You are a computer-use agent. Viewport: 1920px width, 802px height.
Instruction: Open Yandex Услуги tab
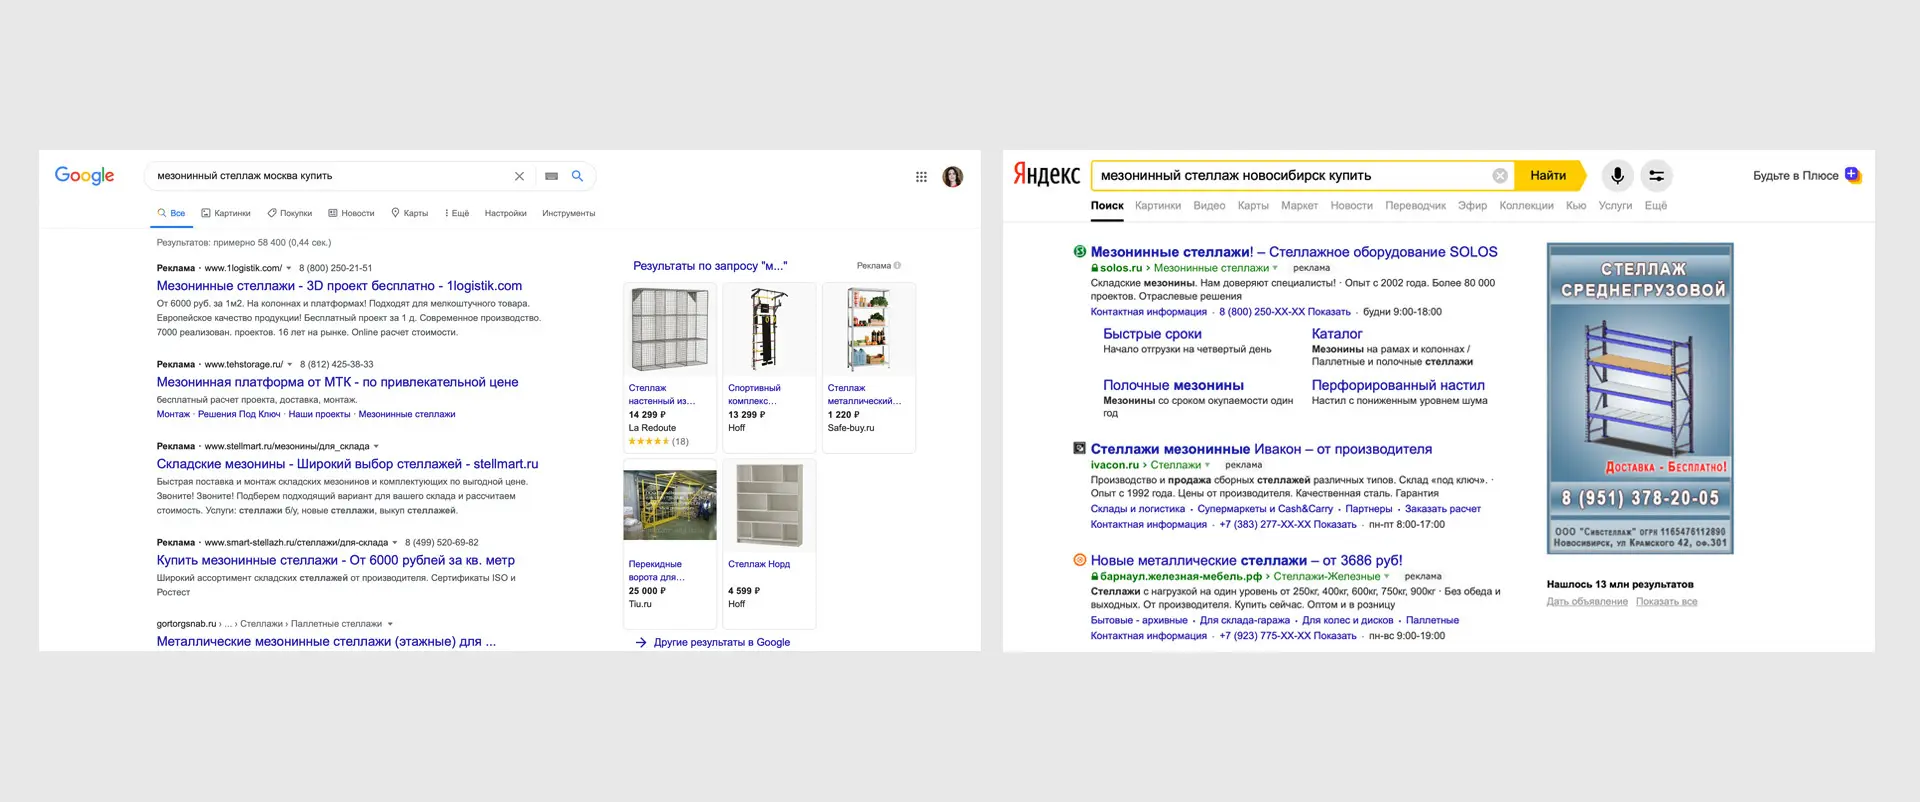[x=1615, y=206]
